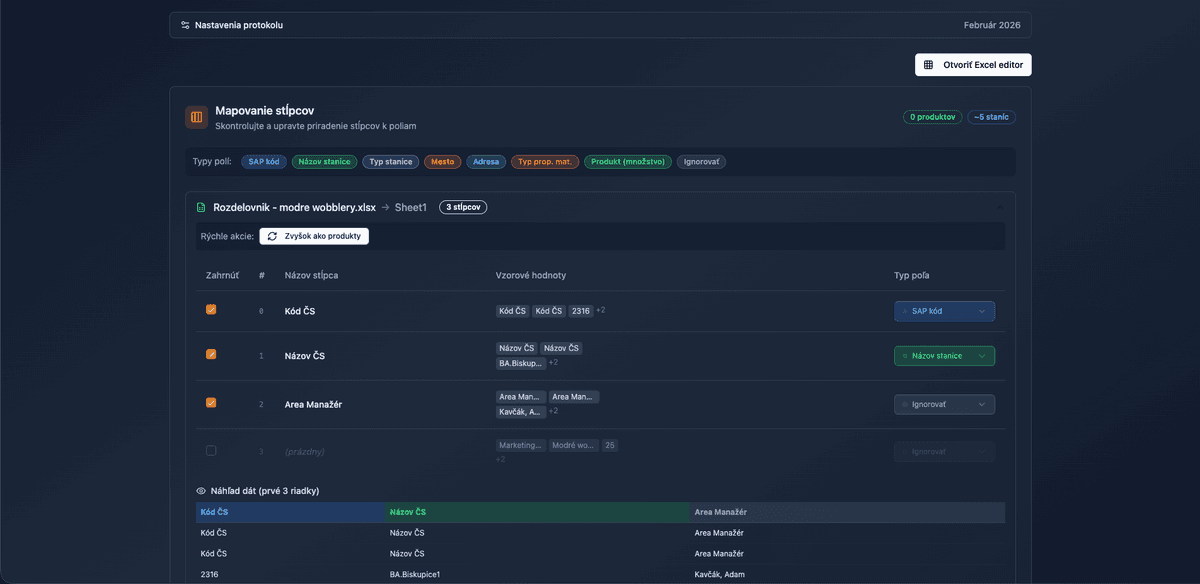Click the sliders icon beside Nastavenia protokolu
This screenshot has width=1200, height=584.
(x=185, y=25)
